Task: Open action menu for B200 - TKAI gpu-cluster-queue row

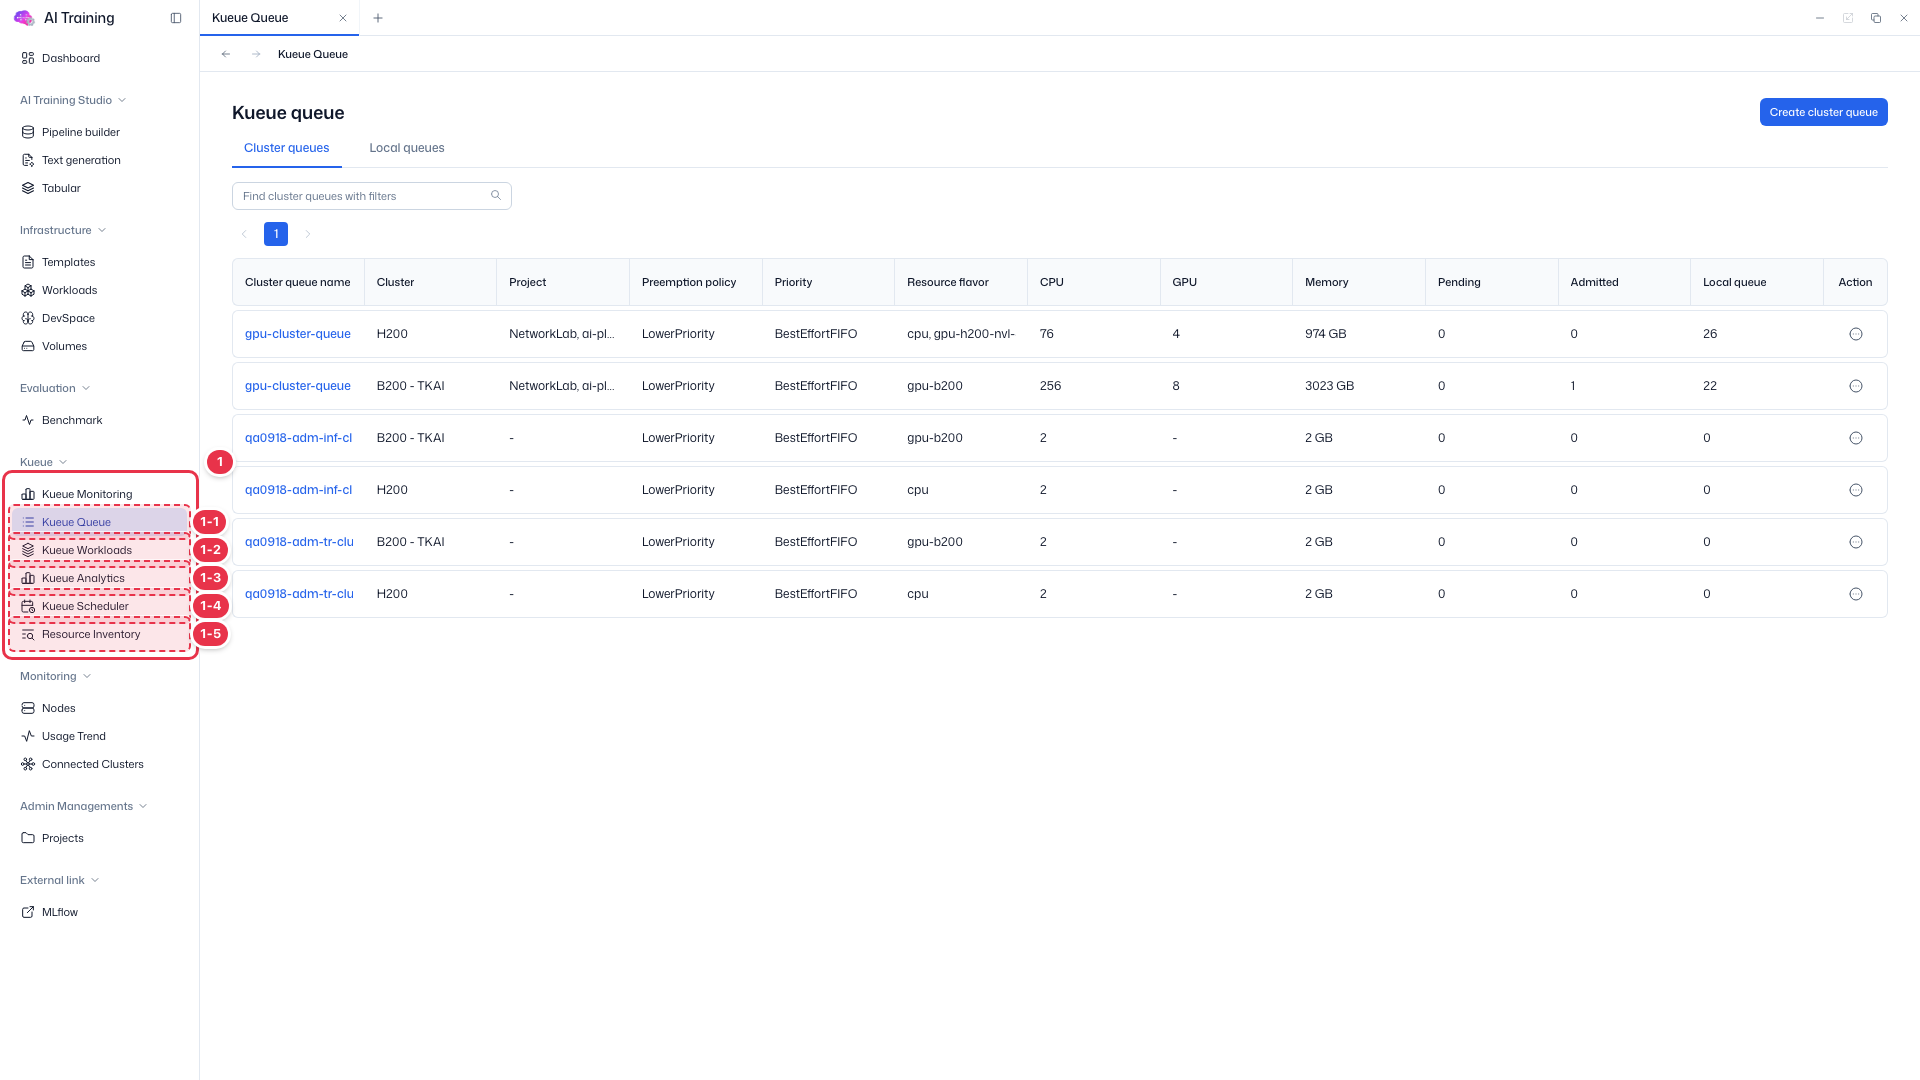Action: pyautogui.click(x=1856, y=386)
